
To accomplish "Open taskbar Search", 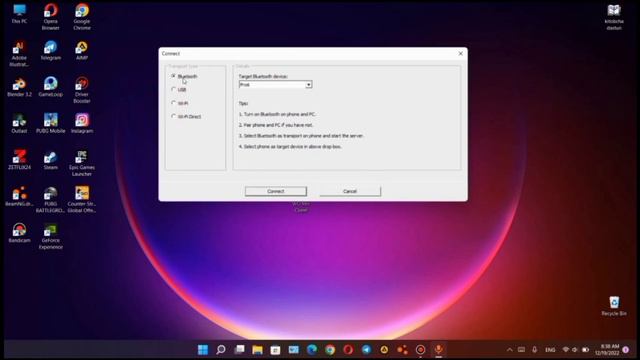I will pos(221,350).
